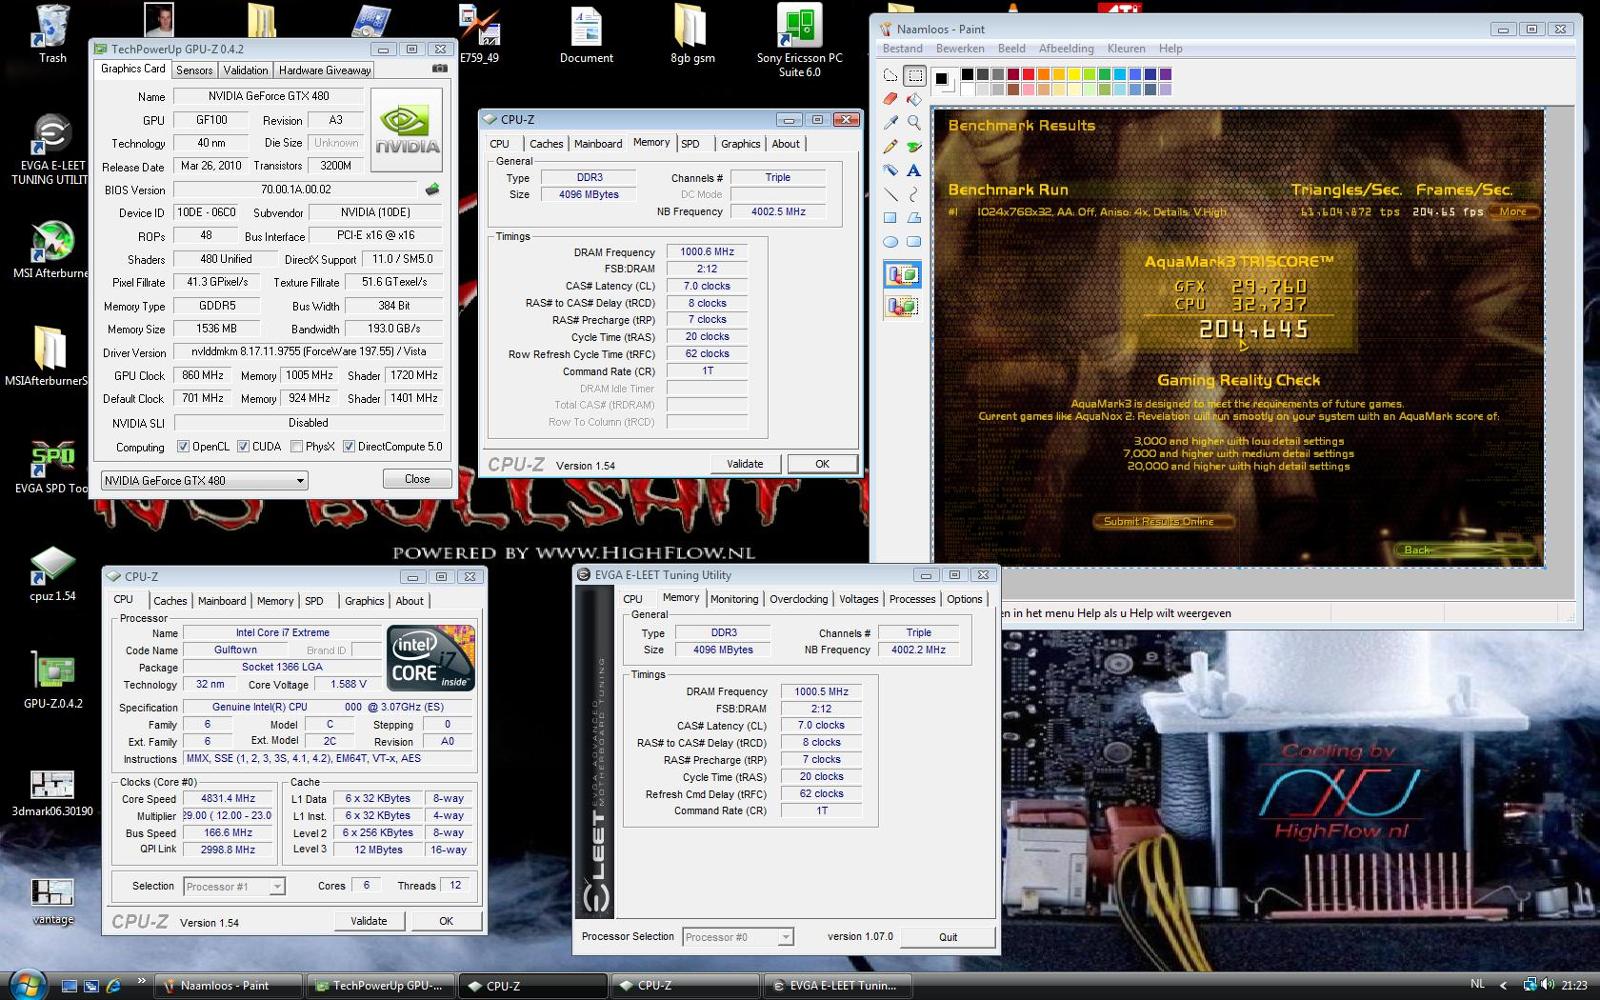Choose the Fill with color bucket tool
The width and height of the screenshot is (1600, 1000).
click(x=914, y=99)
